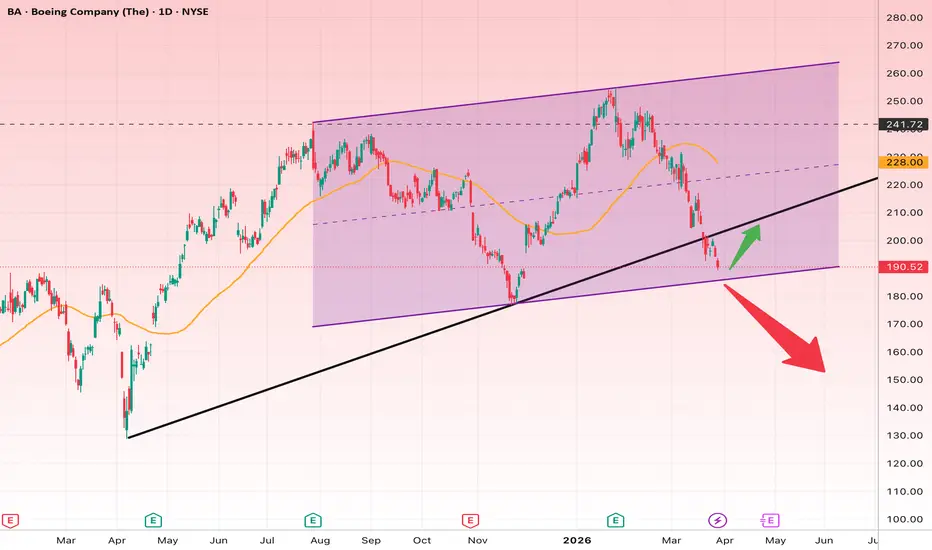This screenshot has height=550, width=932.
Task: Click the purple lightning bolt event icon
Action: [x=717, y=521]
